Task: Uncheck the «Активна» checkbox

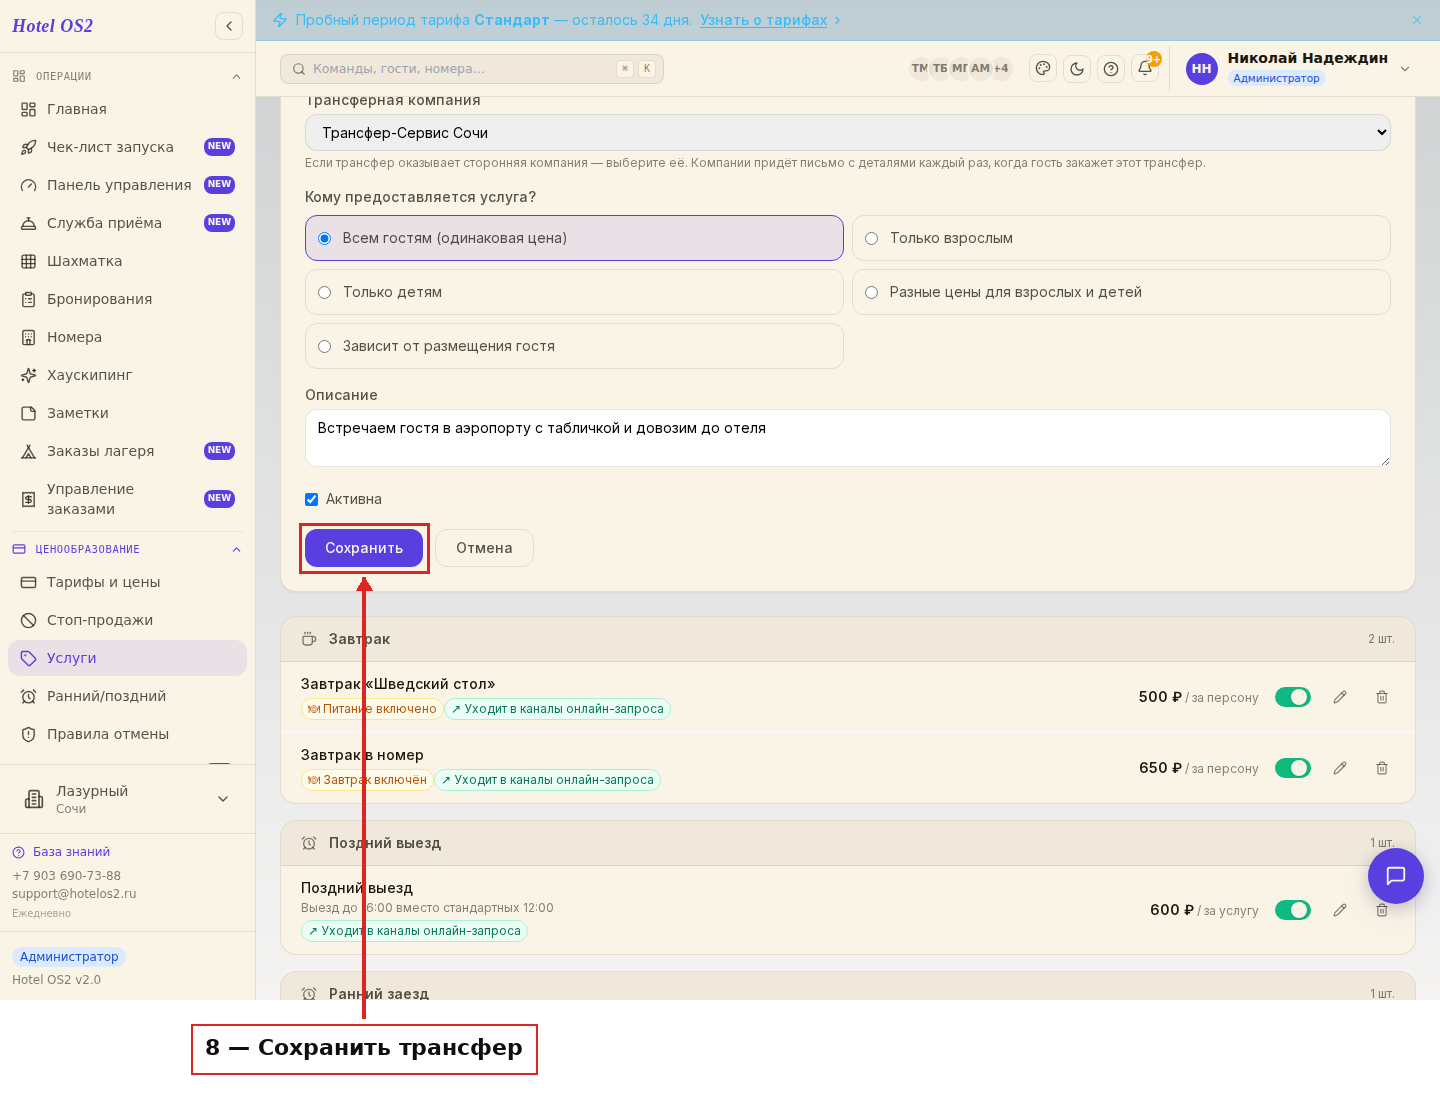Action: point(312,499)
